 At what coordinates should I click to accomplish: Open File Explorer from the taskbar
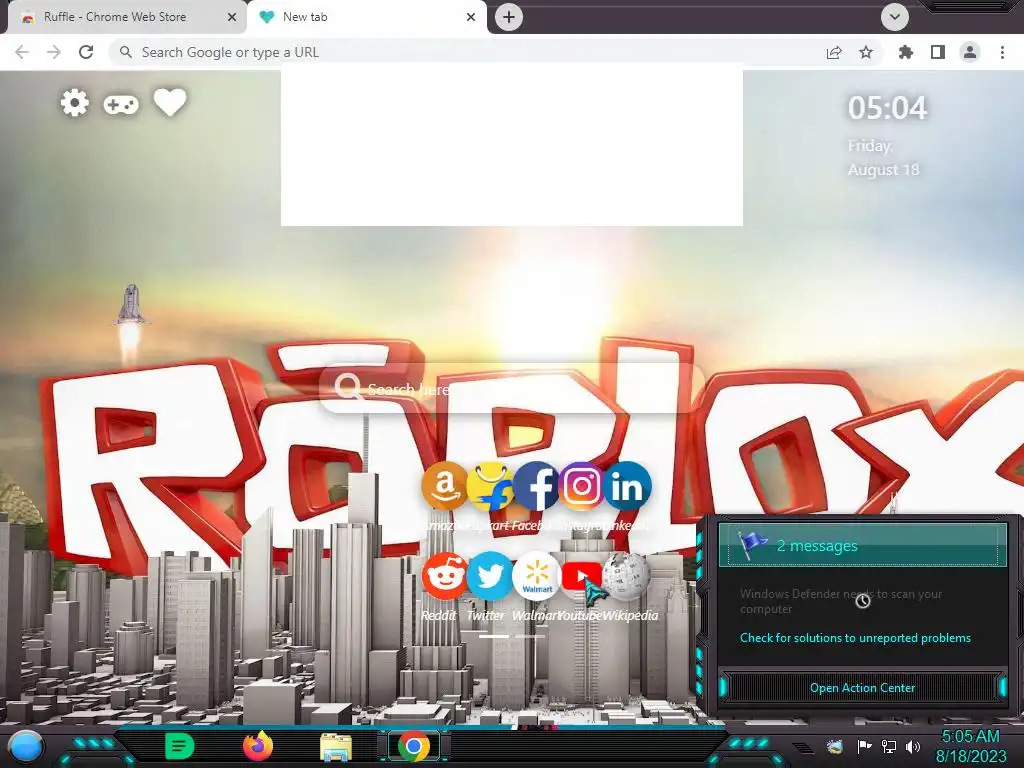(336, 747)
